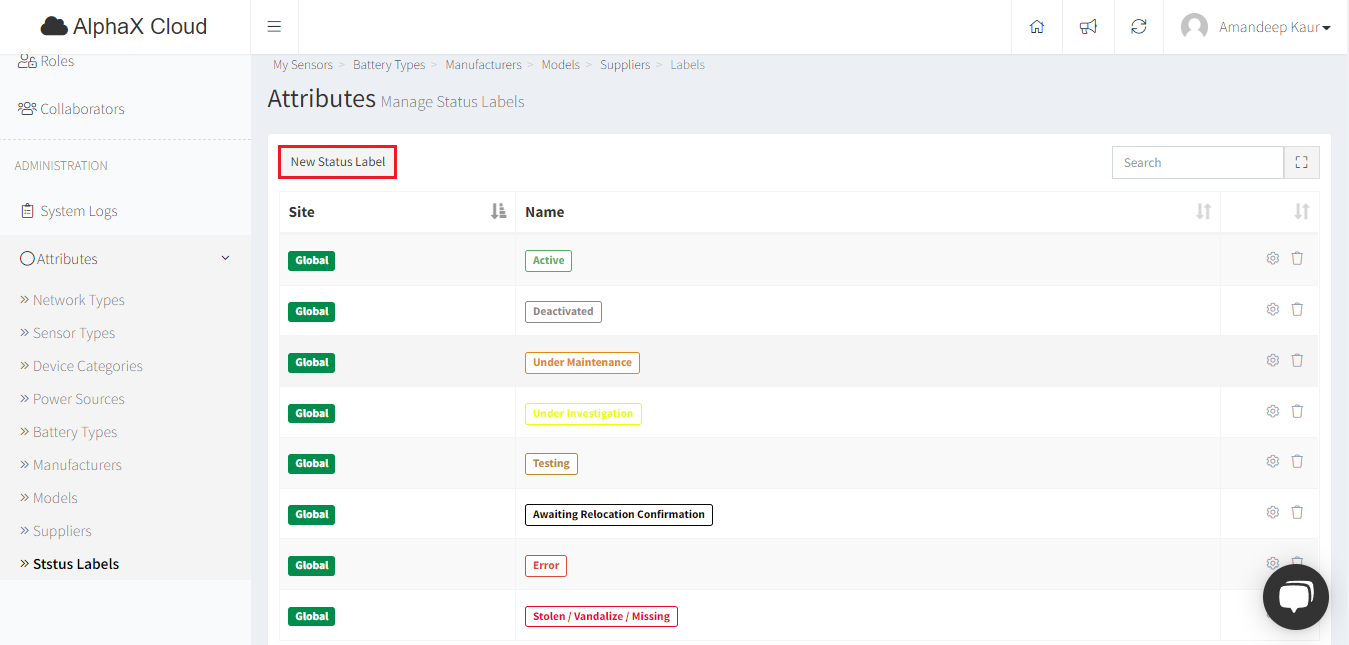Viewport: 1349px width, 645px height.
Task: Open Sensor Types in sidebar
Action: click(74, 333)
